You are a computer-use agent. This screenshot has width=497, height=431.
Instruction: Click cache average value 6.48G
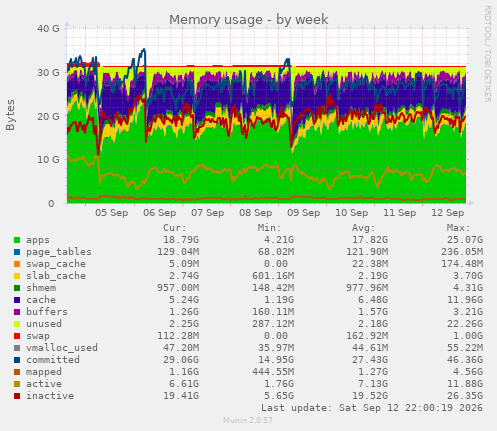click(x=373, y=300)
